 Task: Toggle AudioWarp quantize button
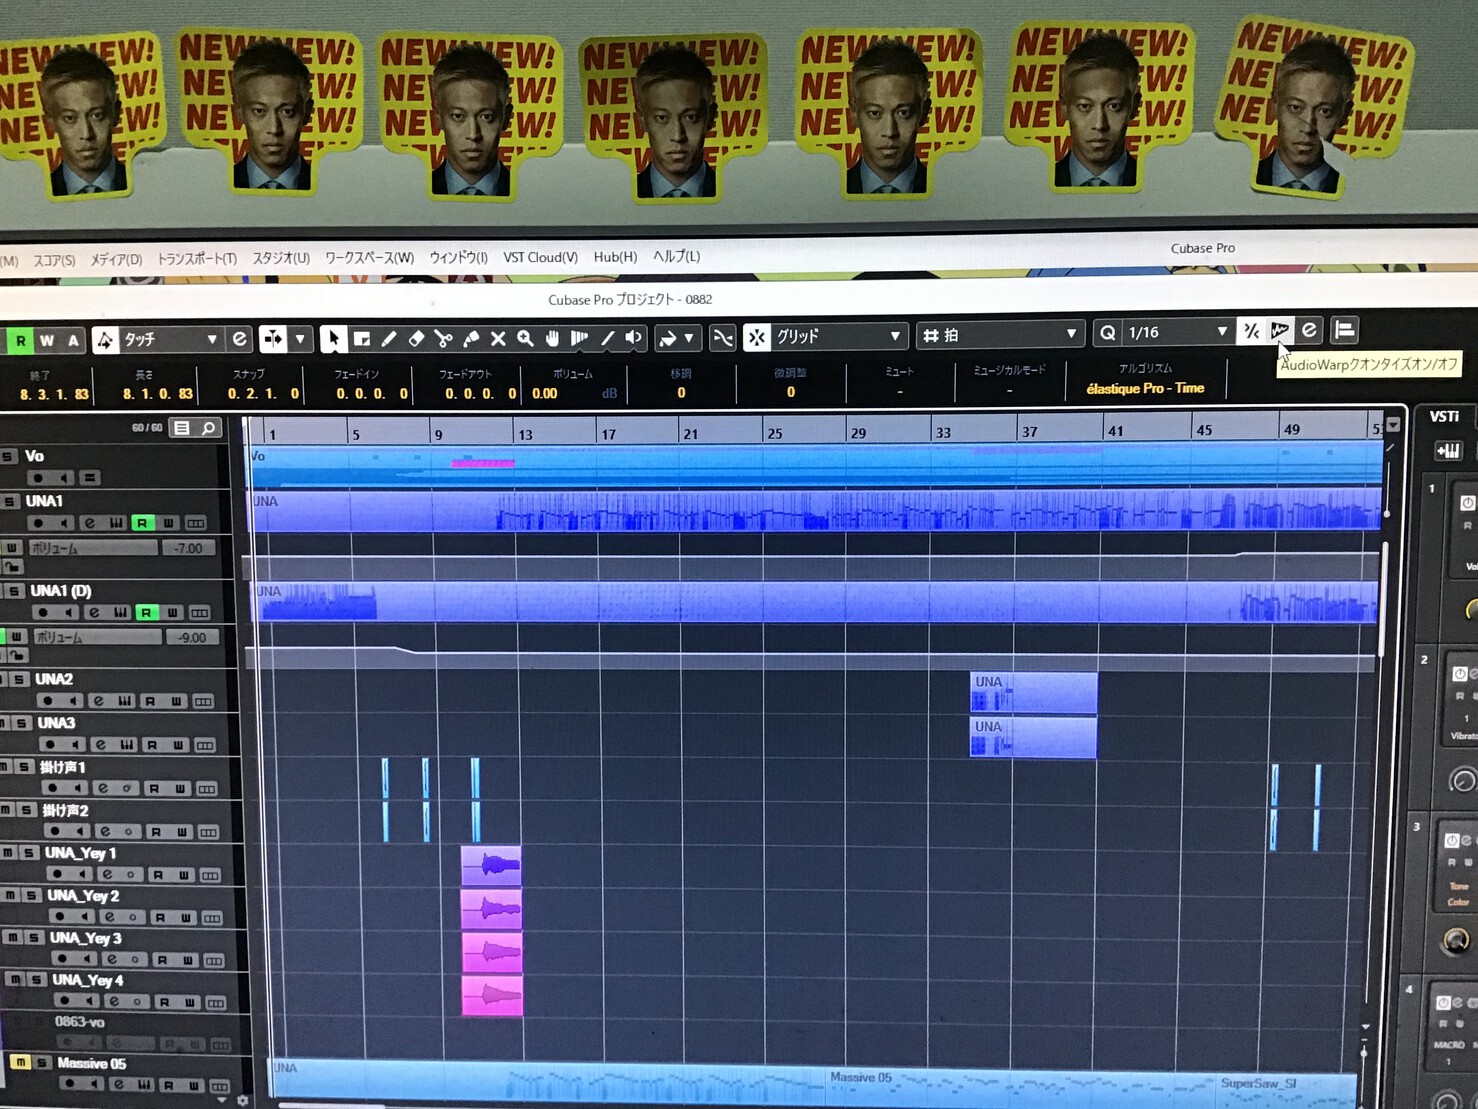point(1279,331)
